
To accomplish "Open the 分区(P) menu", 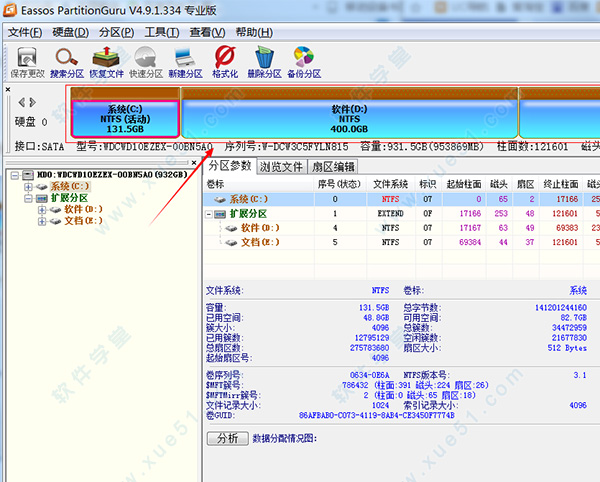I will tap(116, 33).
